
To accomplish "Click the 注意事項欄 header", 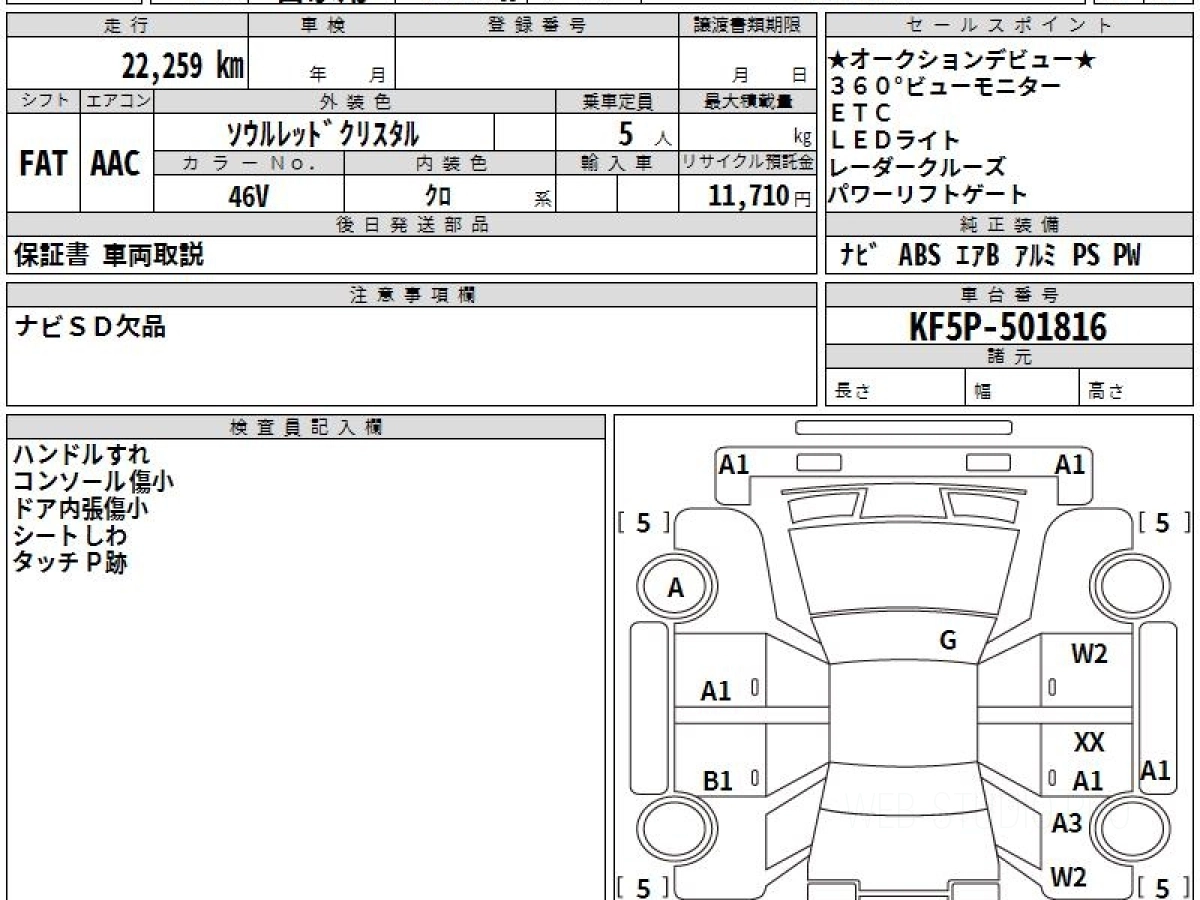I will (x=412, y=295).
